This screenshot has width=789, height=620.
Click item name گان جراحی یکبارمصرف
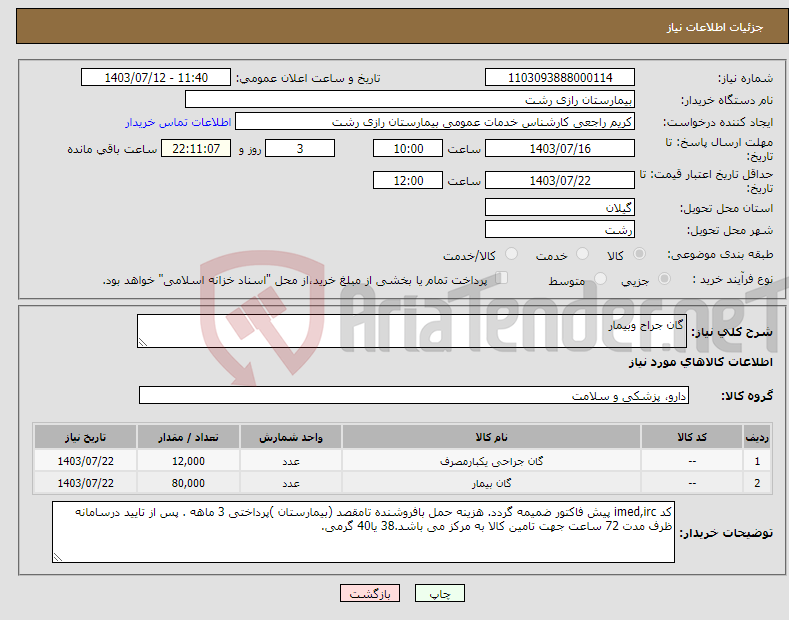pyautogui.click(x=491, y=461)
